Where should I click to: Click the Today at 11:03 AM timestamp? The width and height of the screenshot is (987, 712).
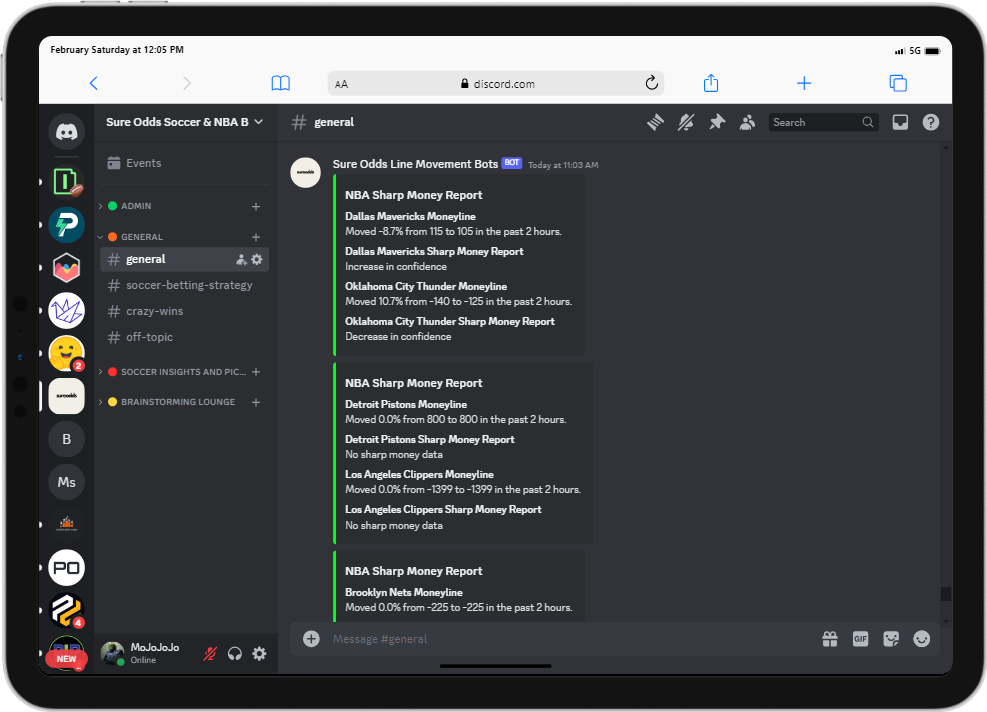pos(563,165)
